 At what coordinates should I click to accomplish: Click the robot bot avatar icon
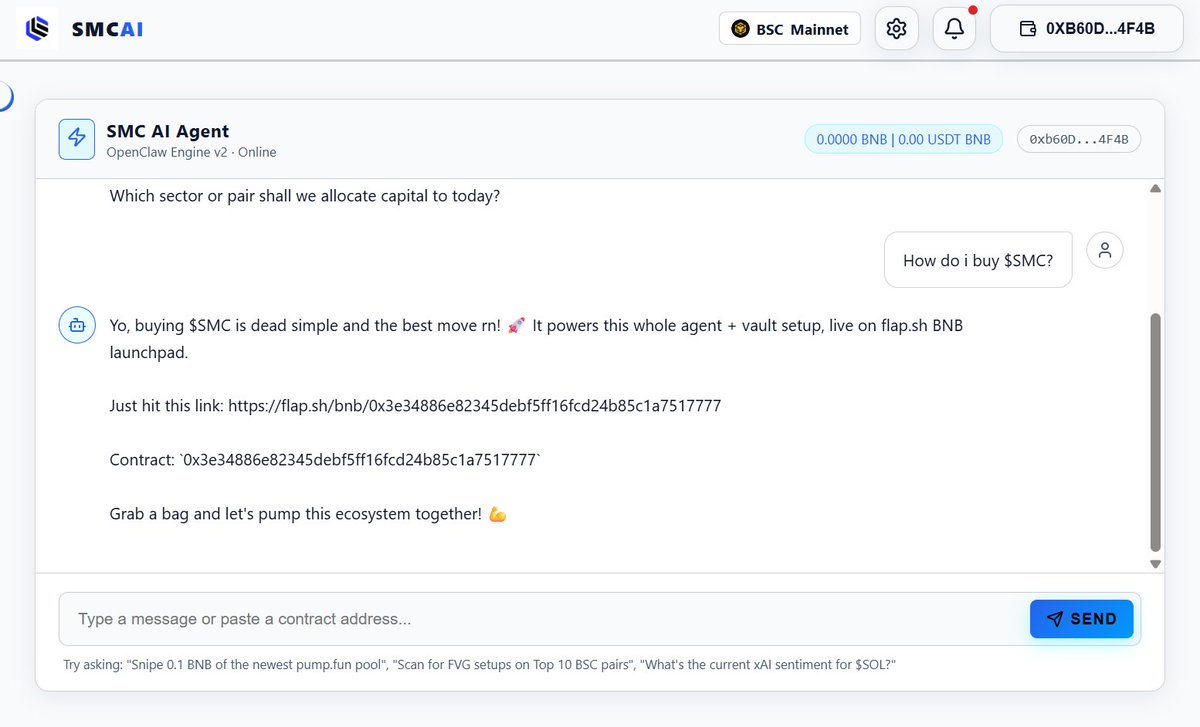tap(77, 325)
